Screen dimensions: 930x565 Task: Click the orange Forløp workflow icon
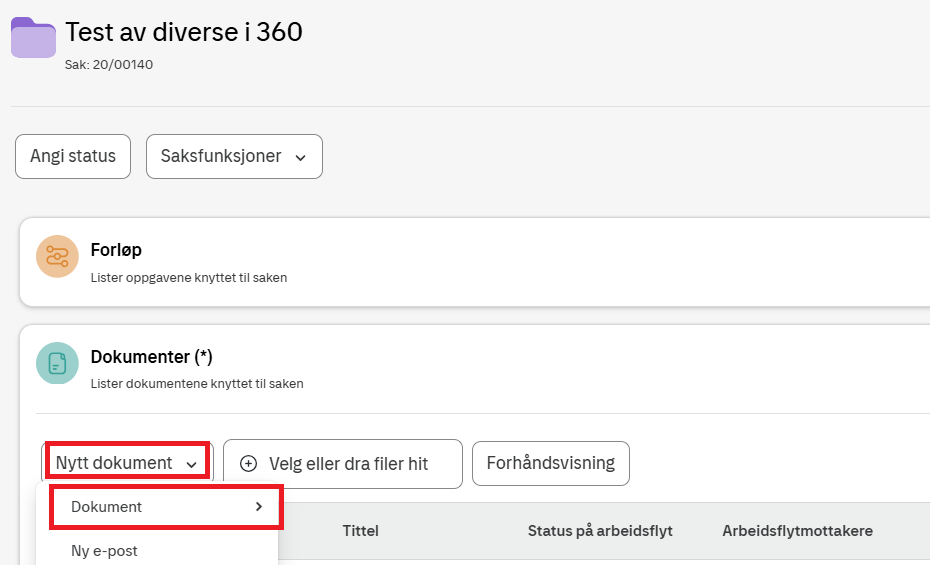point(57,257)
